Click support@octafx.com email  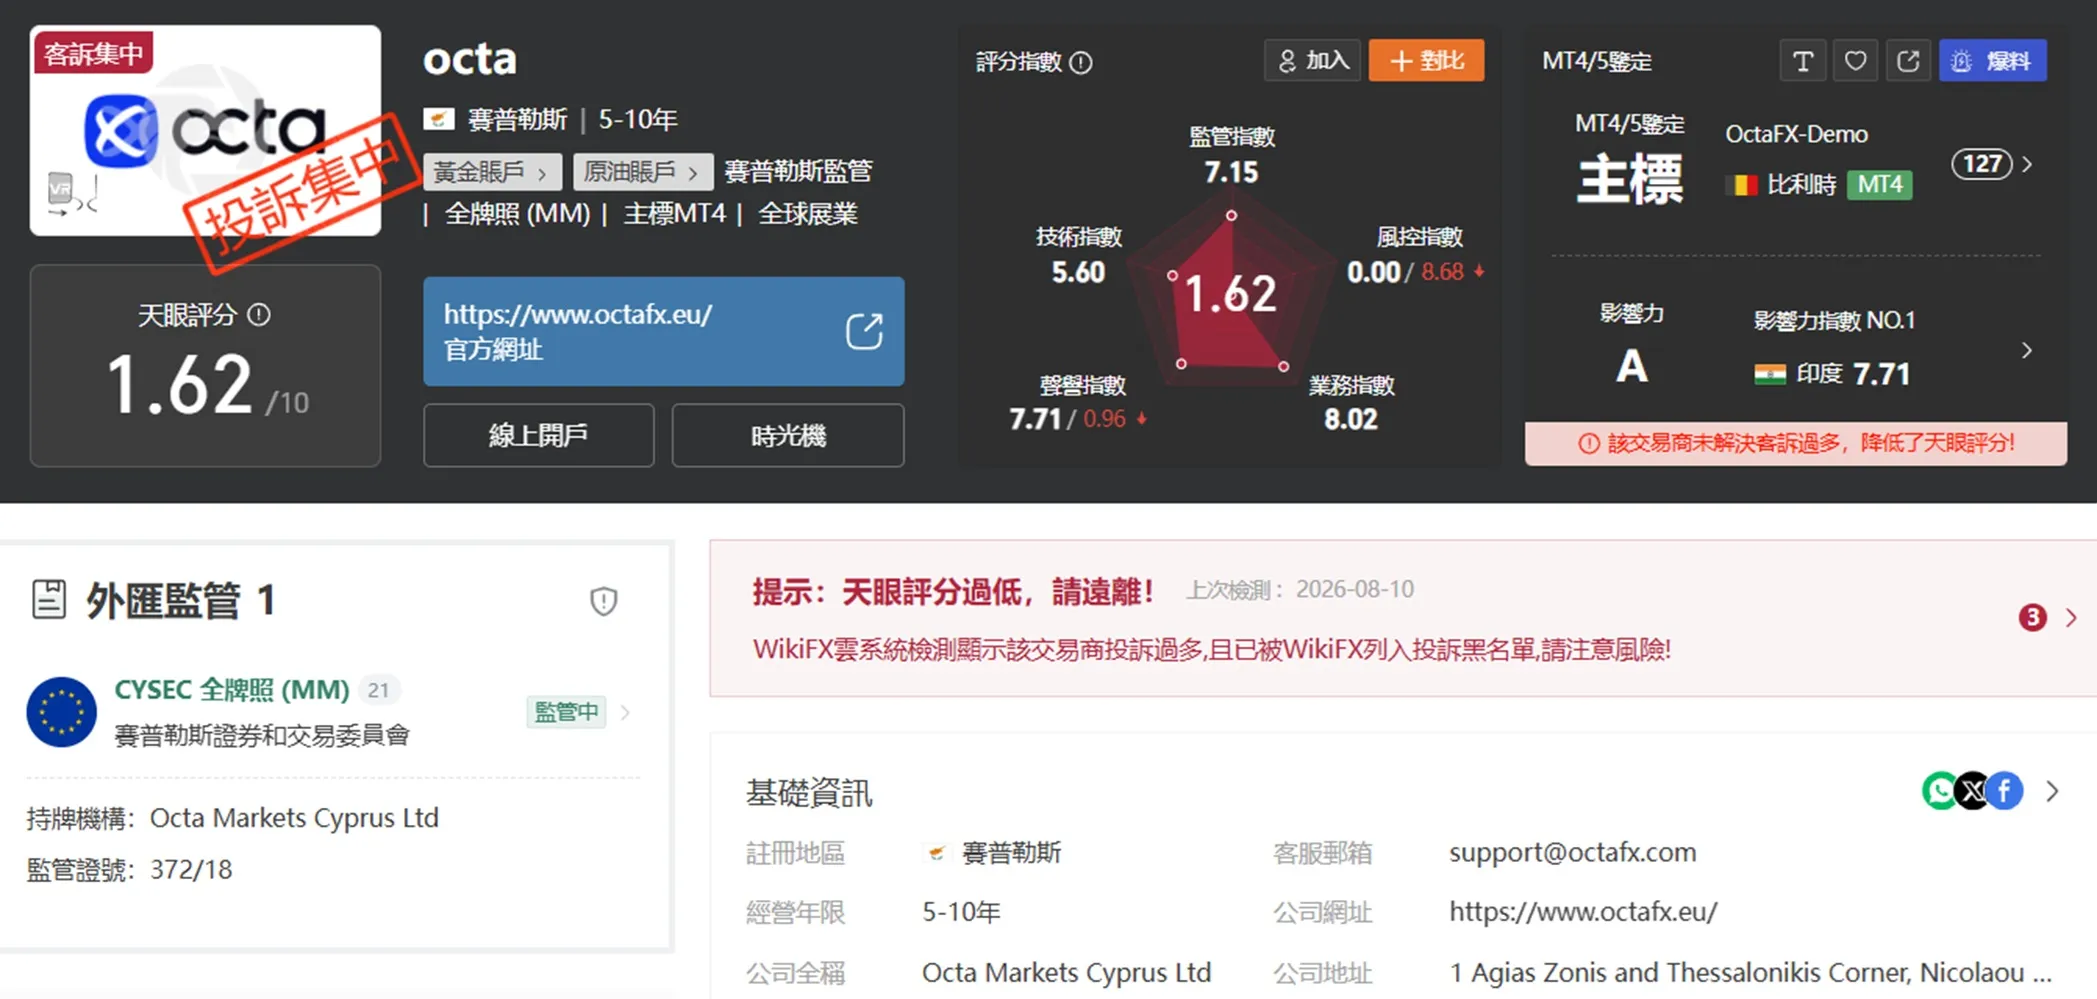[1573, 852]
